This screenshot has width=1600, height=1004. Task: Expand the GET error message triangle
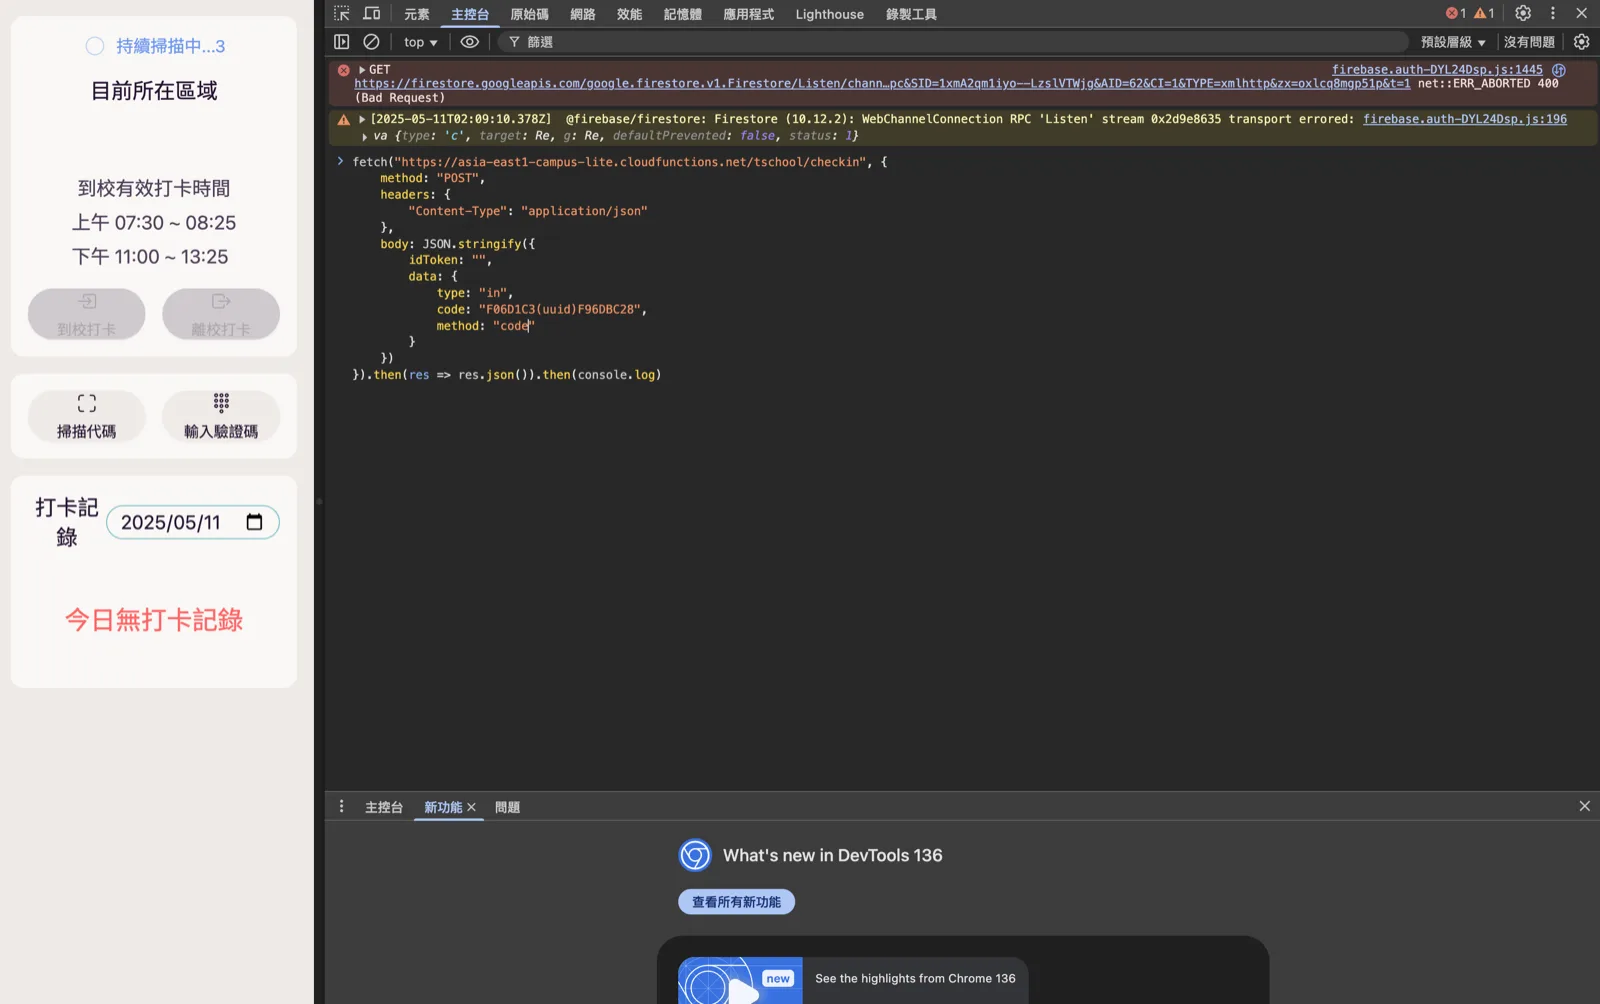(362, 70)
